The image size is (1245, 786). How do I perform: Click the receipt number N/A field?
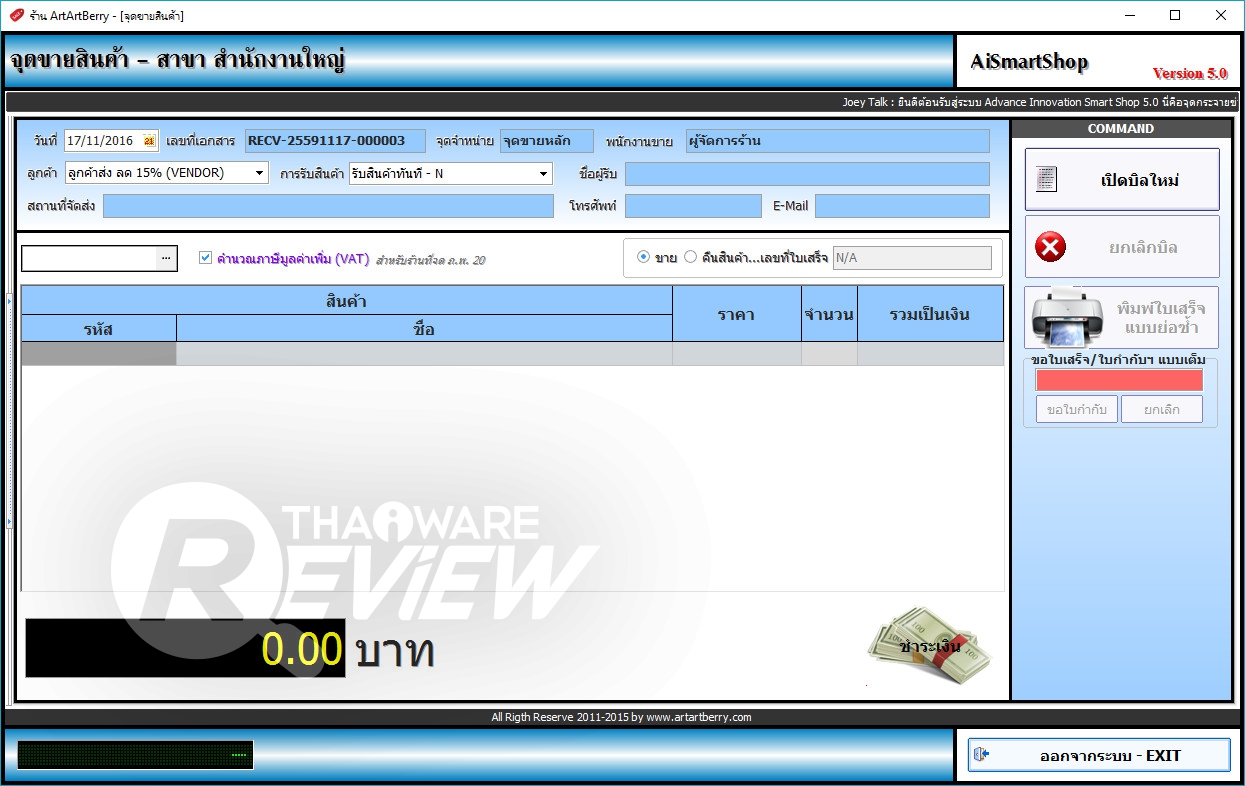(912, 258)
